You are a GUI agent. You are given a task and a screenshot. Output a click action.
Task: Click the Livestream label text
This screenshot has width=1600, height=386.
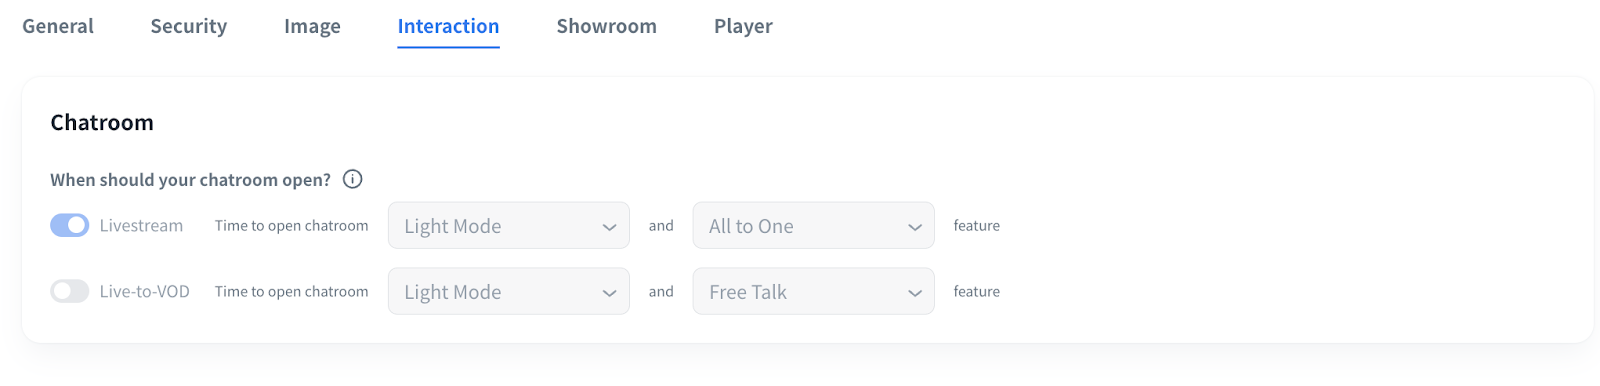point(141,226)
